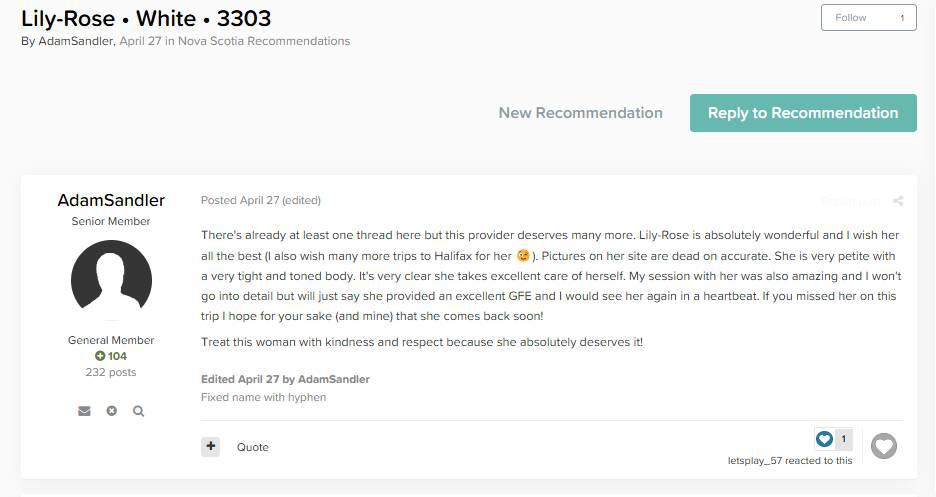
Task: Toggle Follow for this topic
Action: tap(851, 18)
